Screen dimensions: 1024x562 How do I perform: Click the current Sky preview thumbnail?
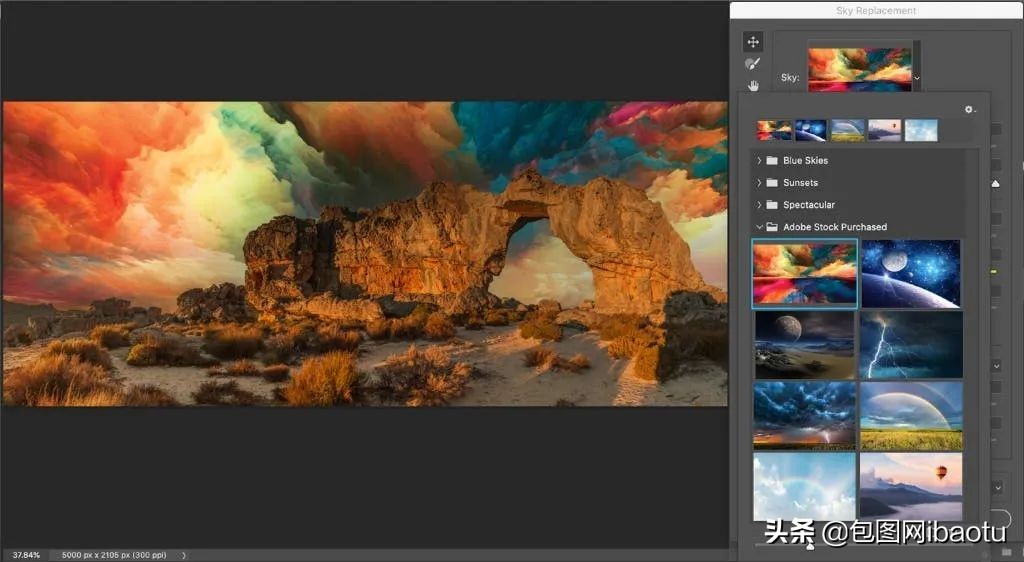859,69
